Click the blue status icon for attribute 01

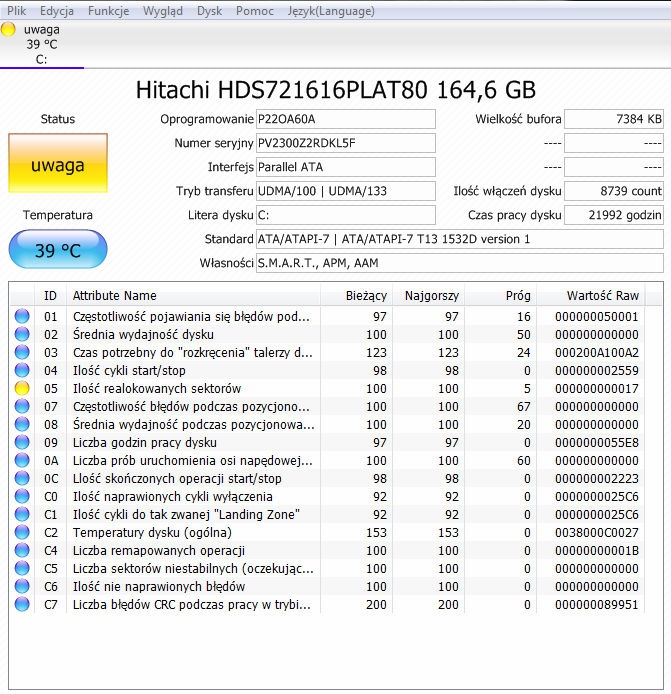[x=22, y=316]
